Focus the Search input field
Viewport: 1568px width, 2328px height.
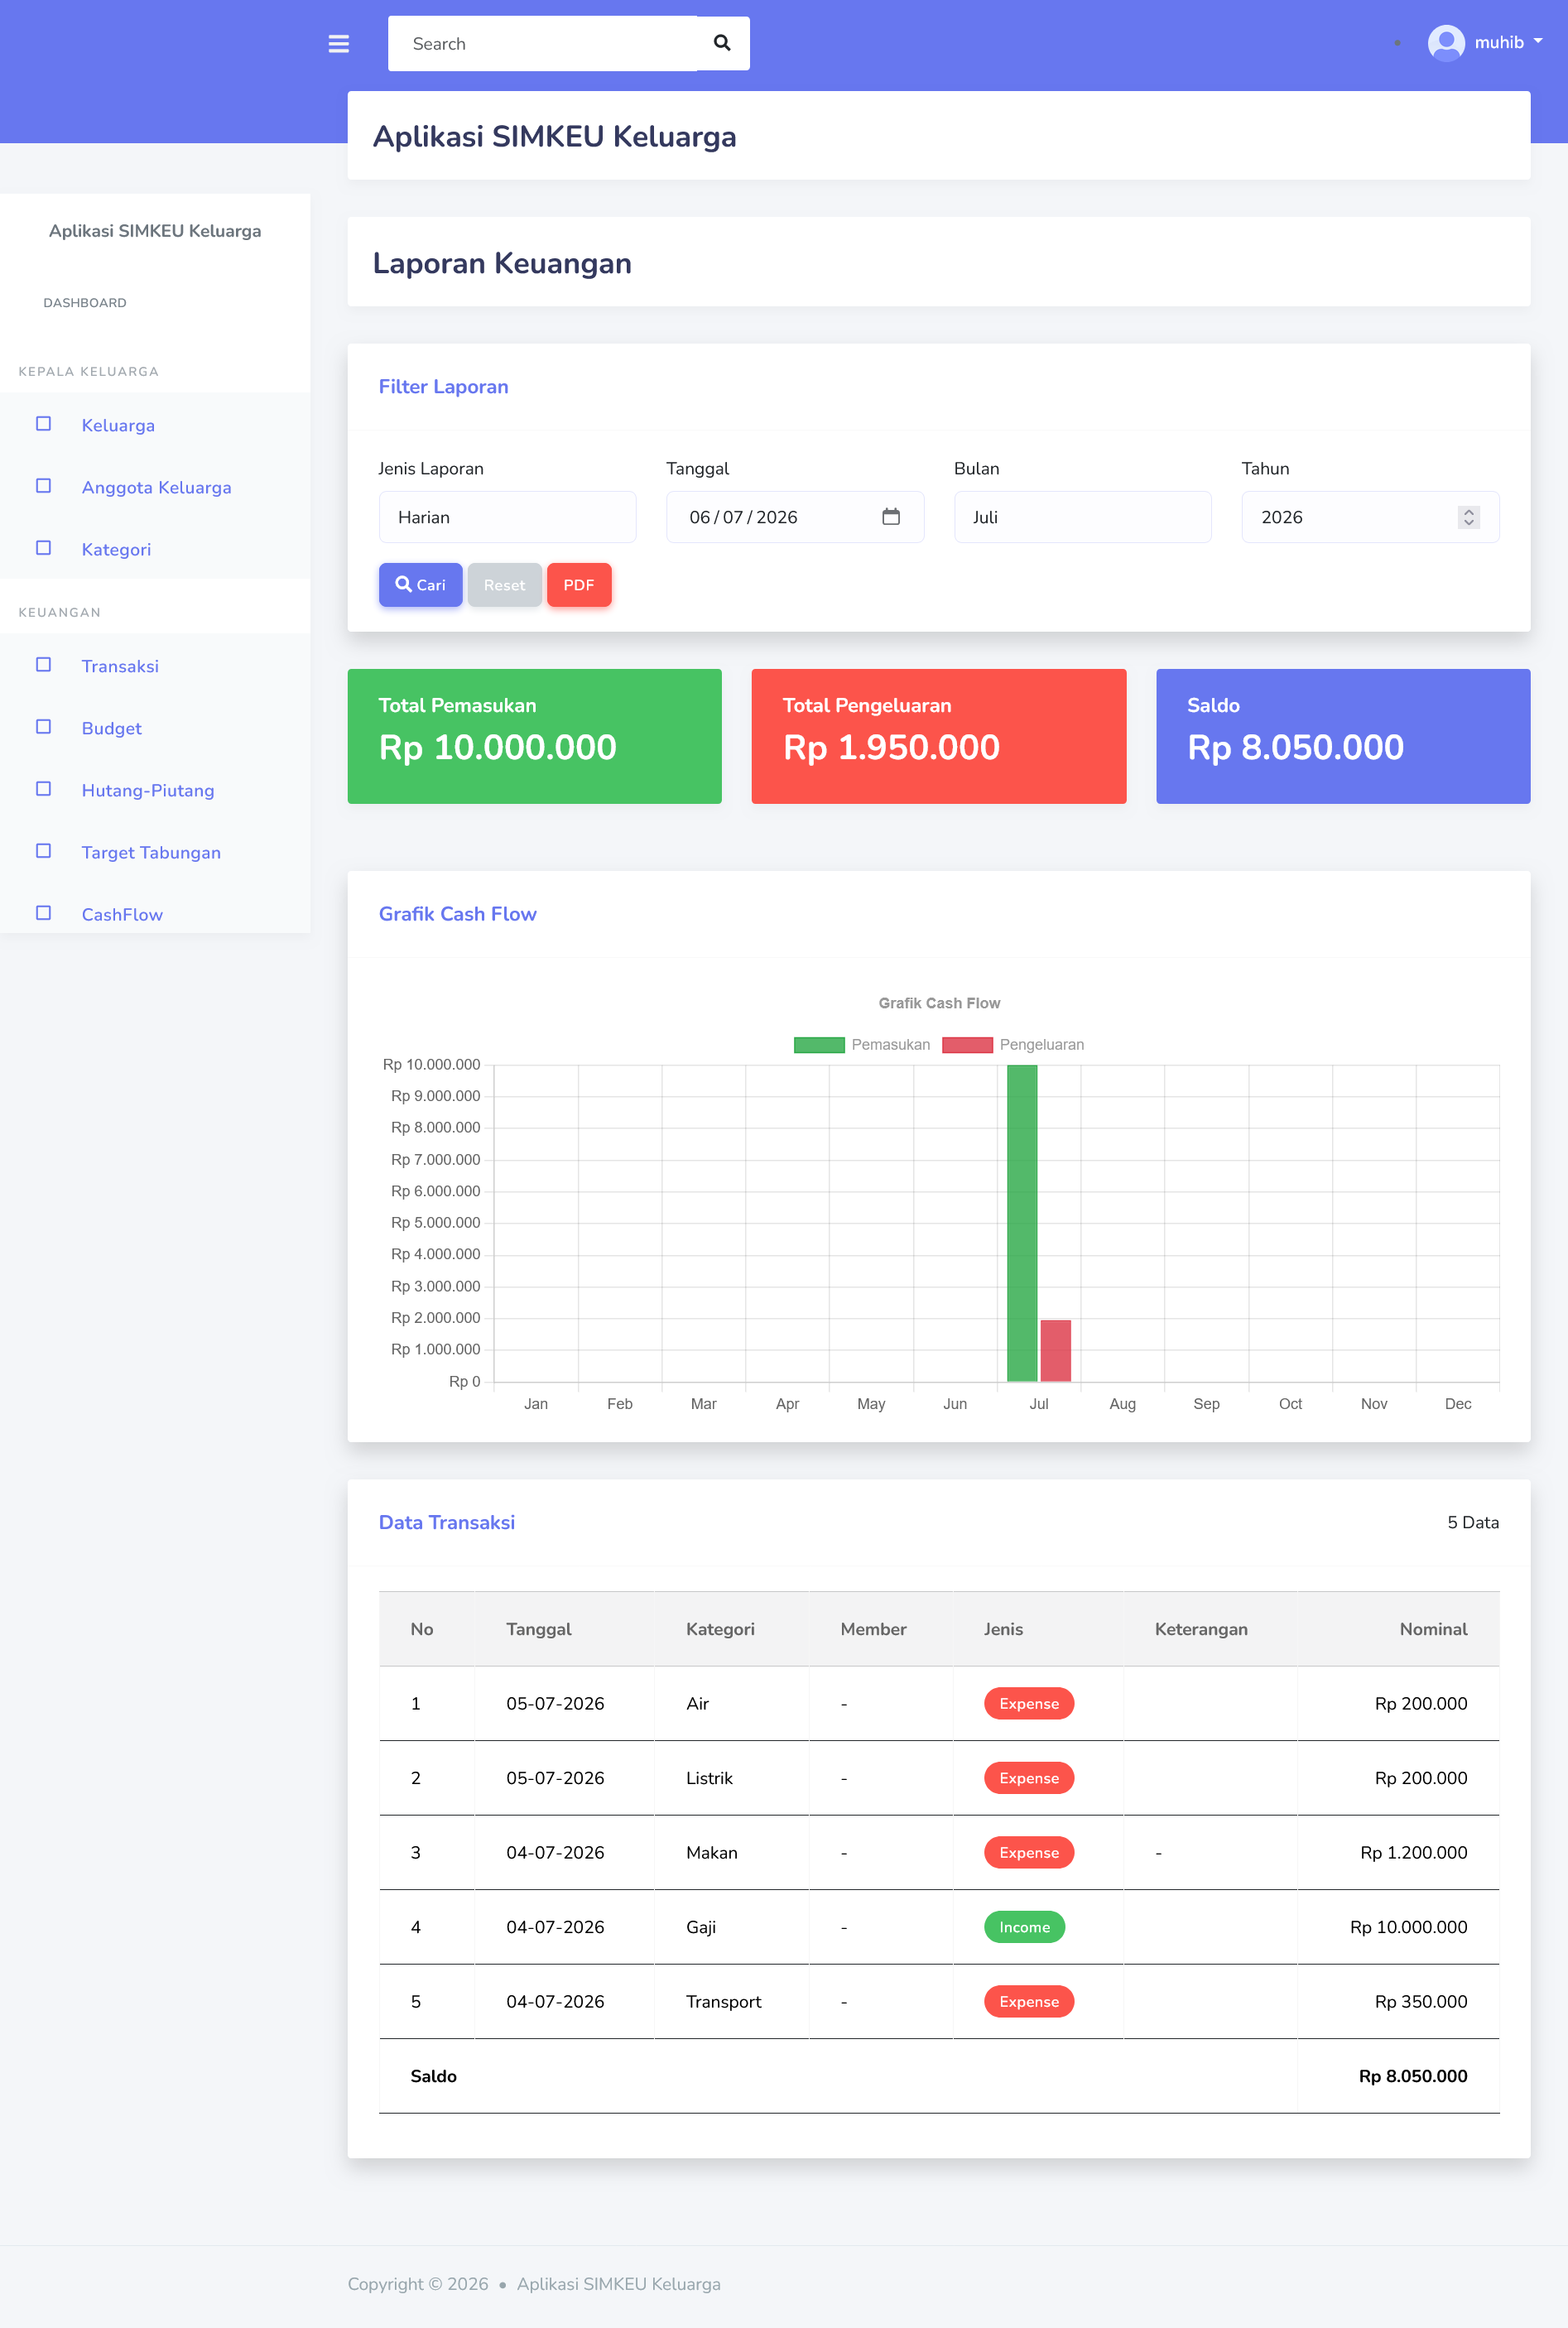click(x=543, y=44)
